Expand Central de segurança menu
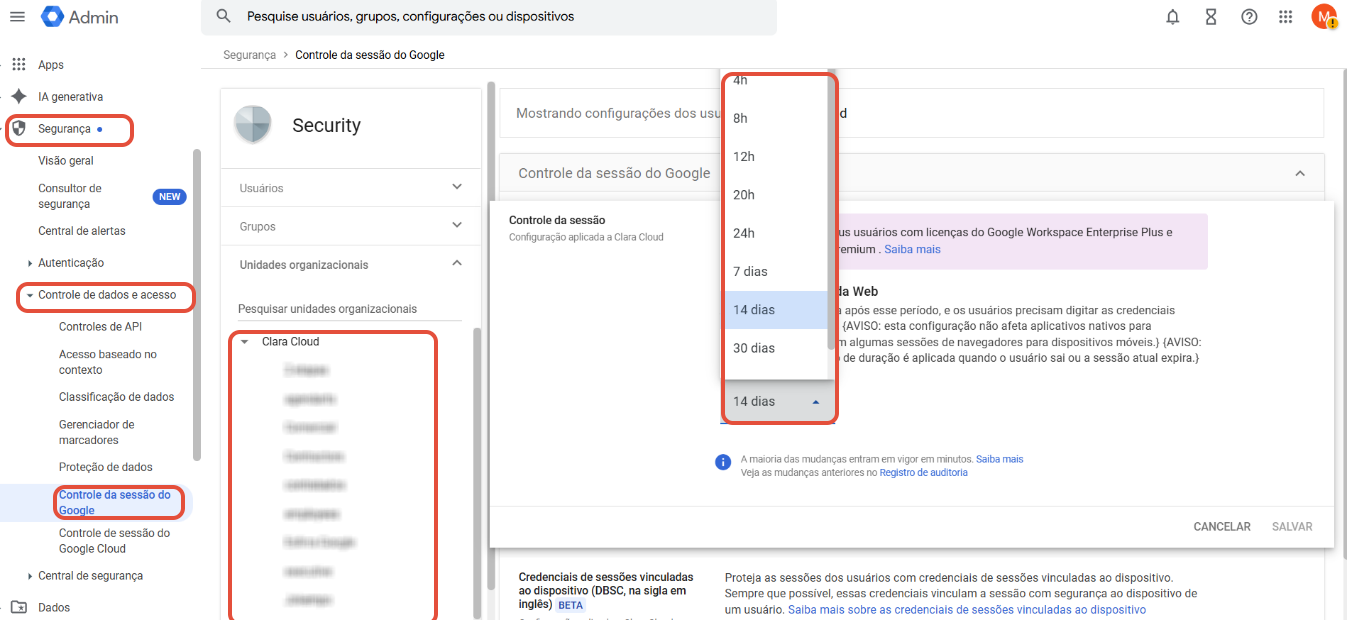This screenshot has height=620, width=1347. click(x=30, y=576)
